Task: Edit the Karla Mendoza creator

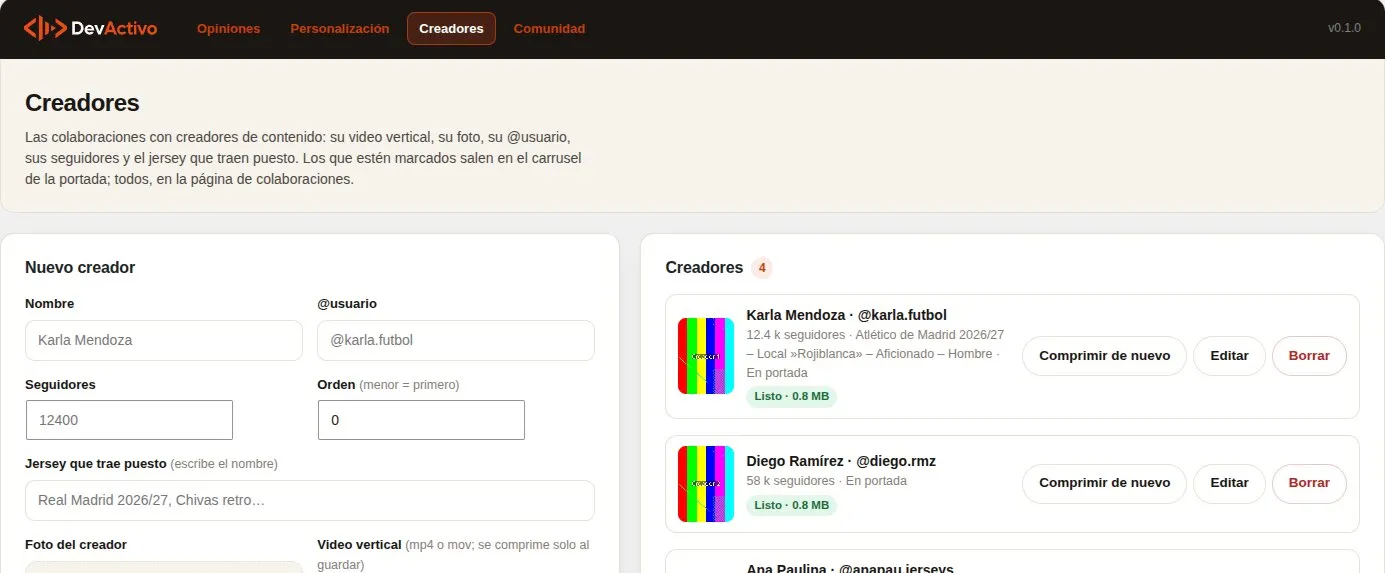Action: click(1229, 356)
